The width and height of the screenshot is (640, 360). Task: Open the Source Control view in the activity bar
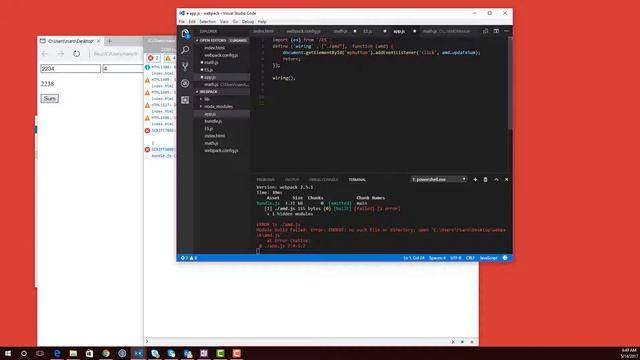tap(185, 67)
